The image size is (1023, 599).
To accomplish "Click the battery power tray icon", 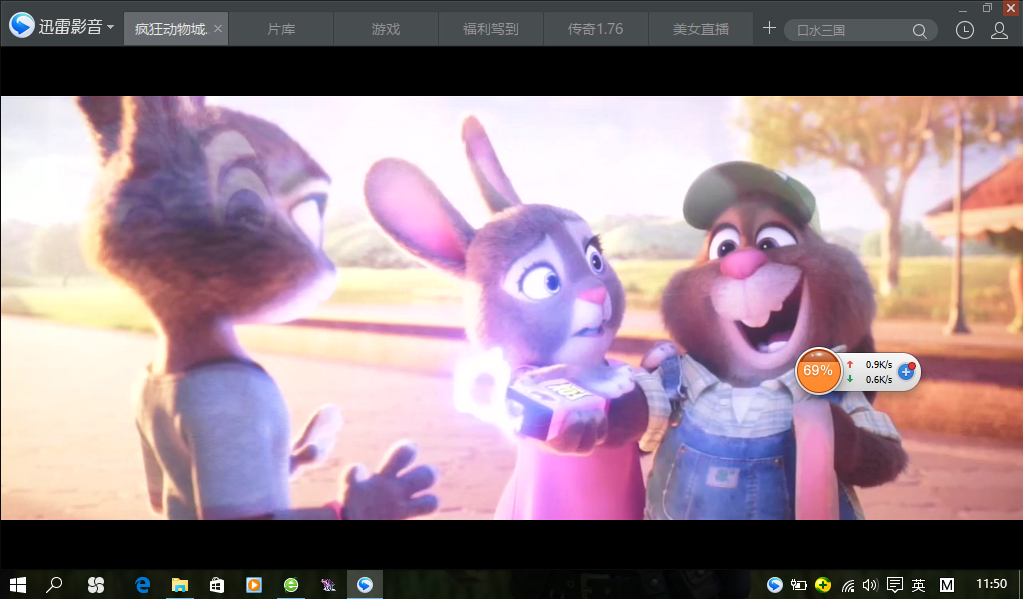I will [799, 585].
